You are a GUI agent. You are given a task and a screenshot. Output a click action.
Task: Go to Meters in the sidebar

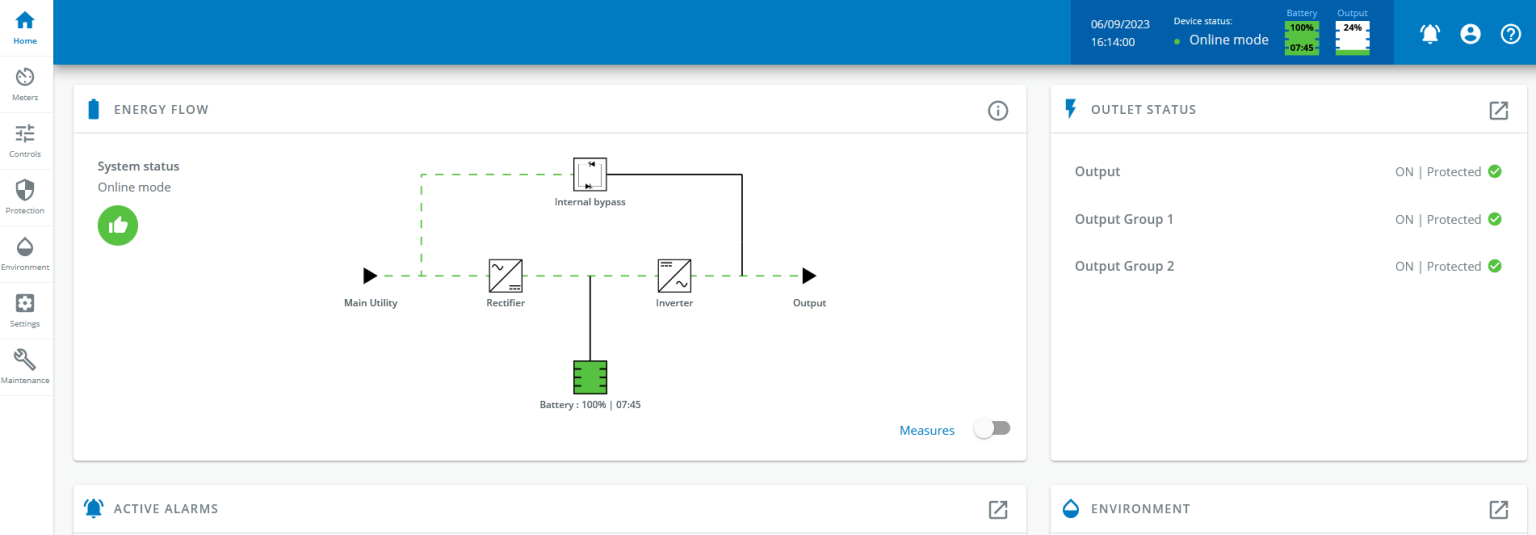pos(25,84)
